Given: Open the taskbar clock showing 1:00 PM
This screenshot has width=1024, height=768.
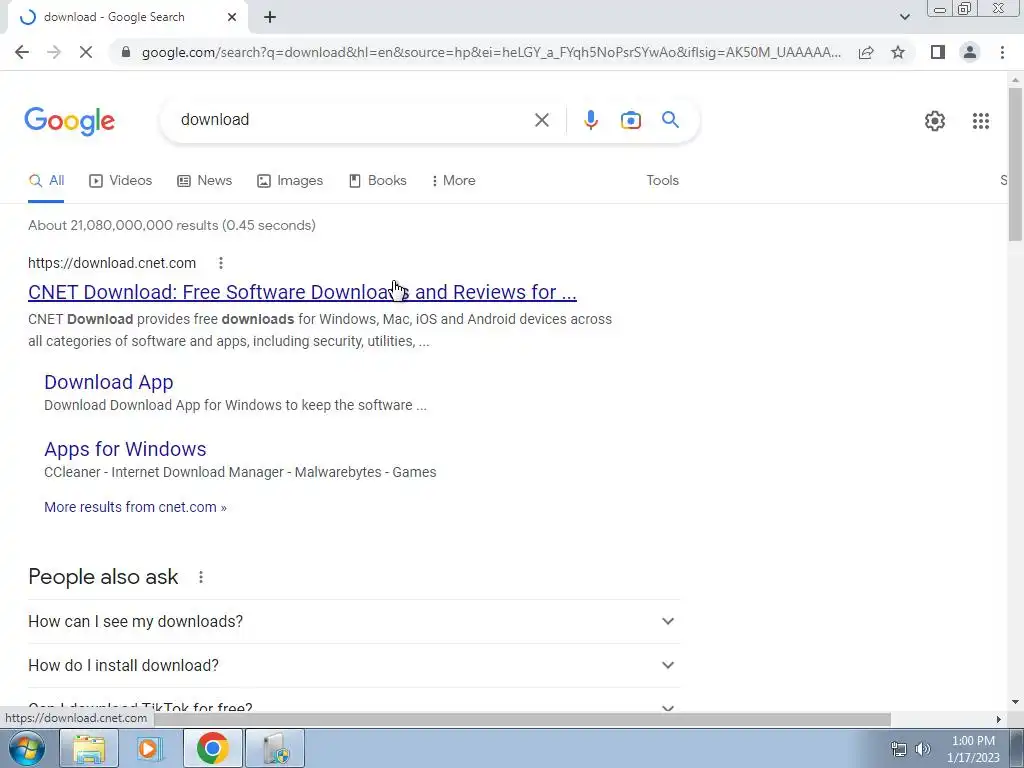Looking at the screenshot, I should 973,749.
